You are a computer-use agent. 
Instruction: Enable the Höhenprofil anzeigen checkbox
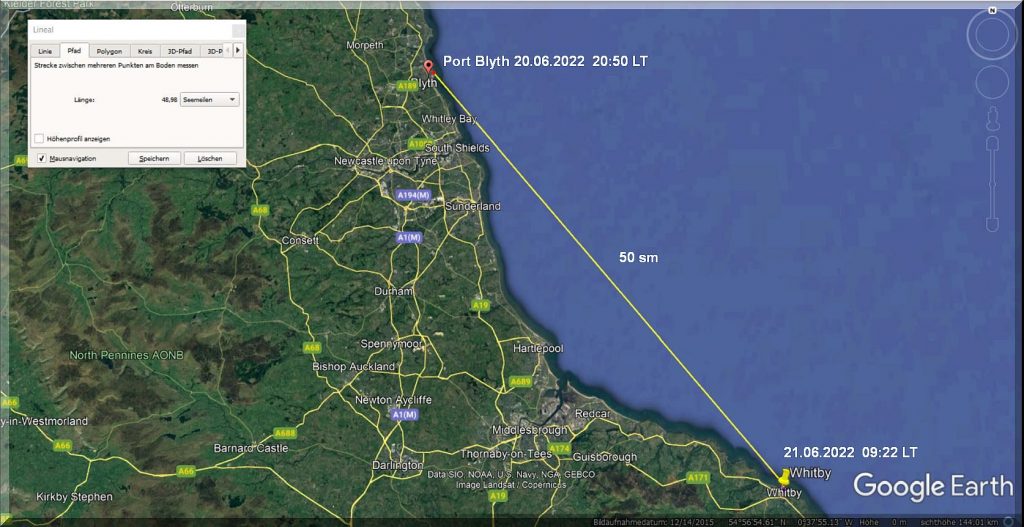coord(39,138)
